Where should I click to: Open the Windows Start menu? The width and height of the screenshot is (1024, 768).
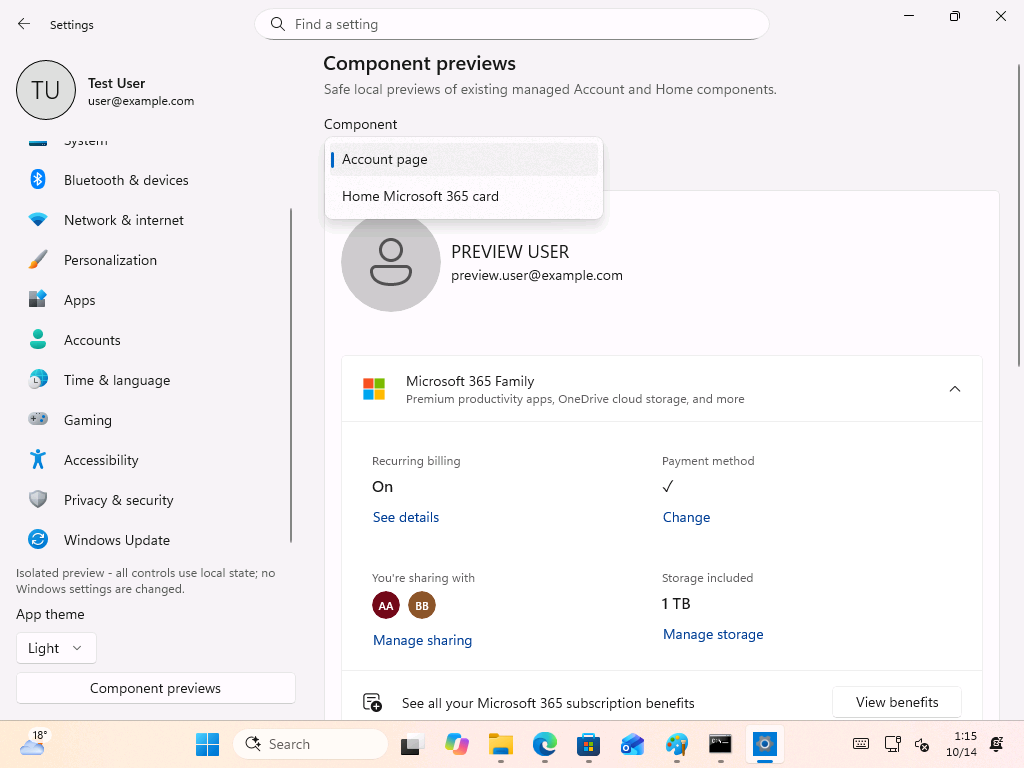208,744
